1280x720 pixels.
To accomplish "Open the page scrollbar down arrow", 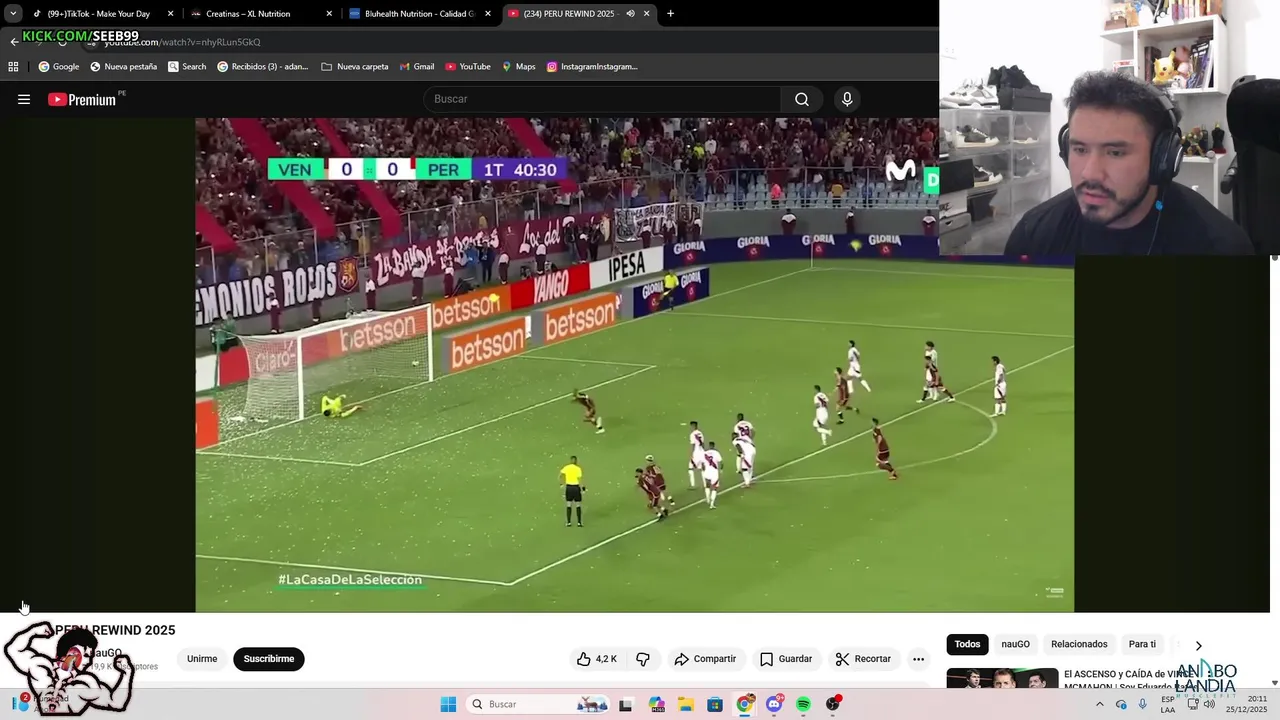I will (1274, 683).
